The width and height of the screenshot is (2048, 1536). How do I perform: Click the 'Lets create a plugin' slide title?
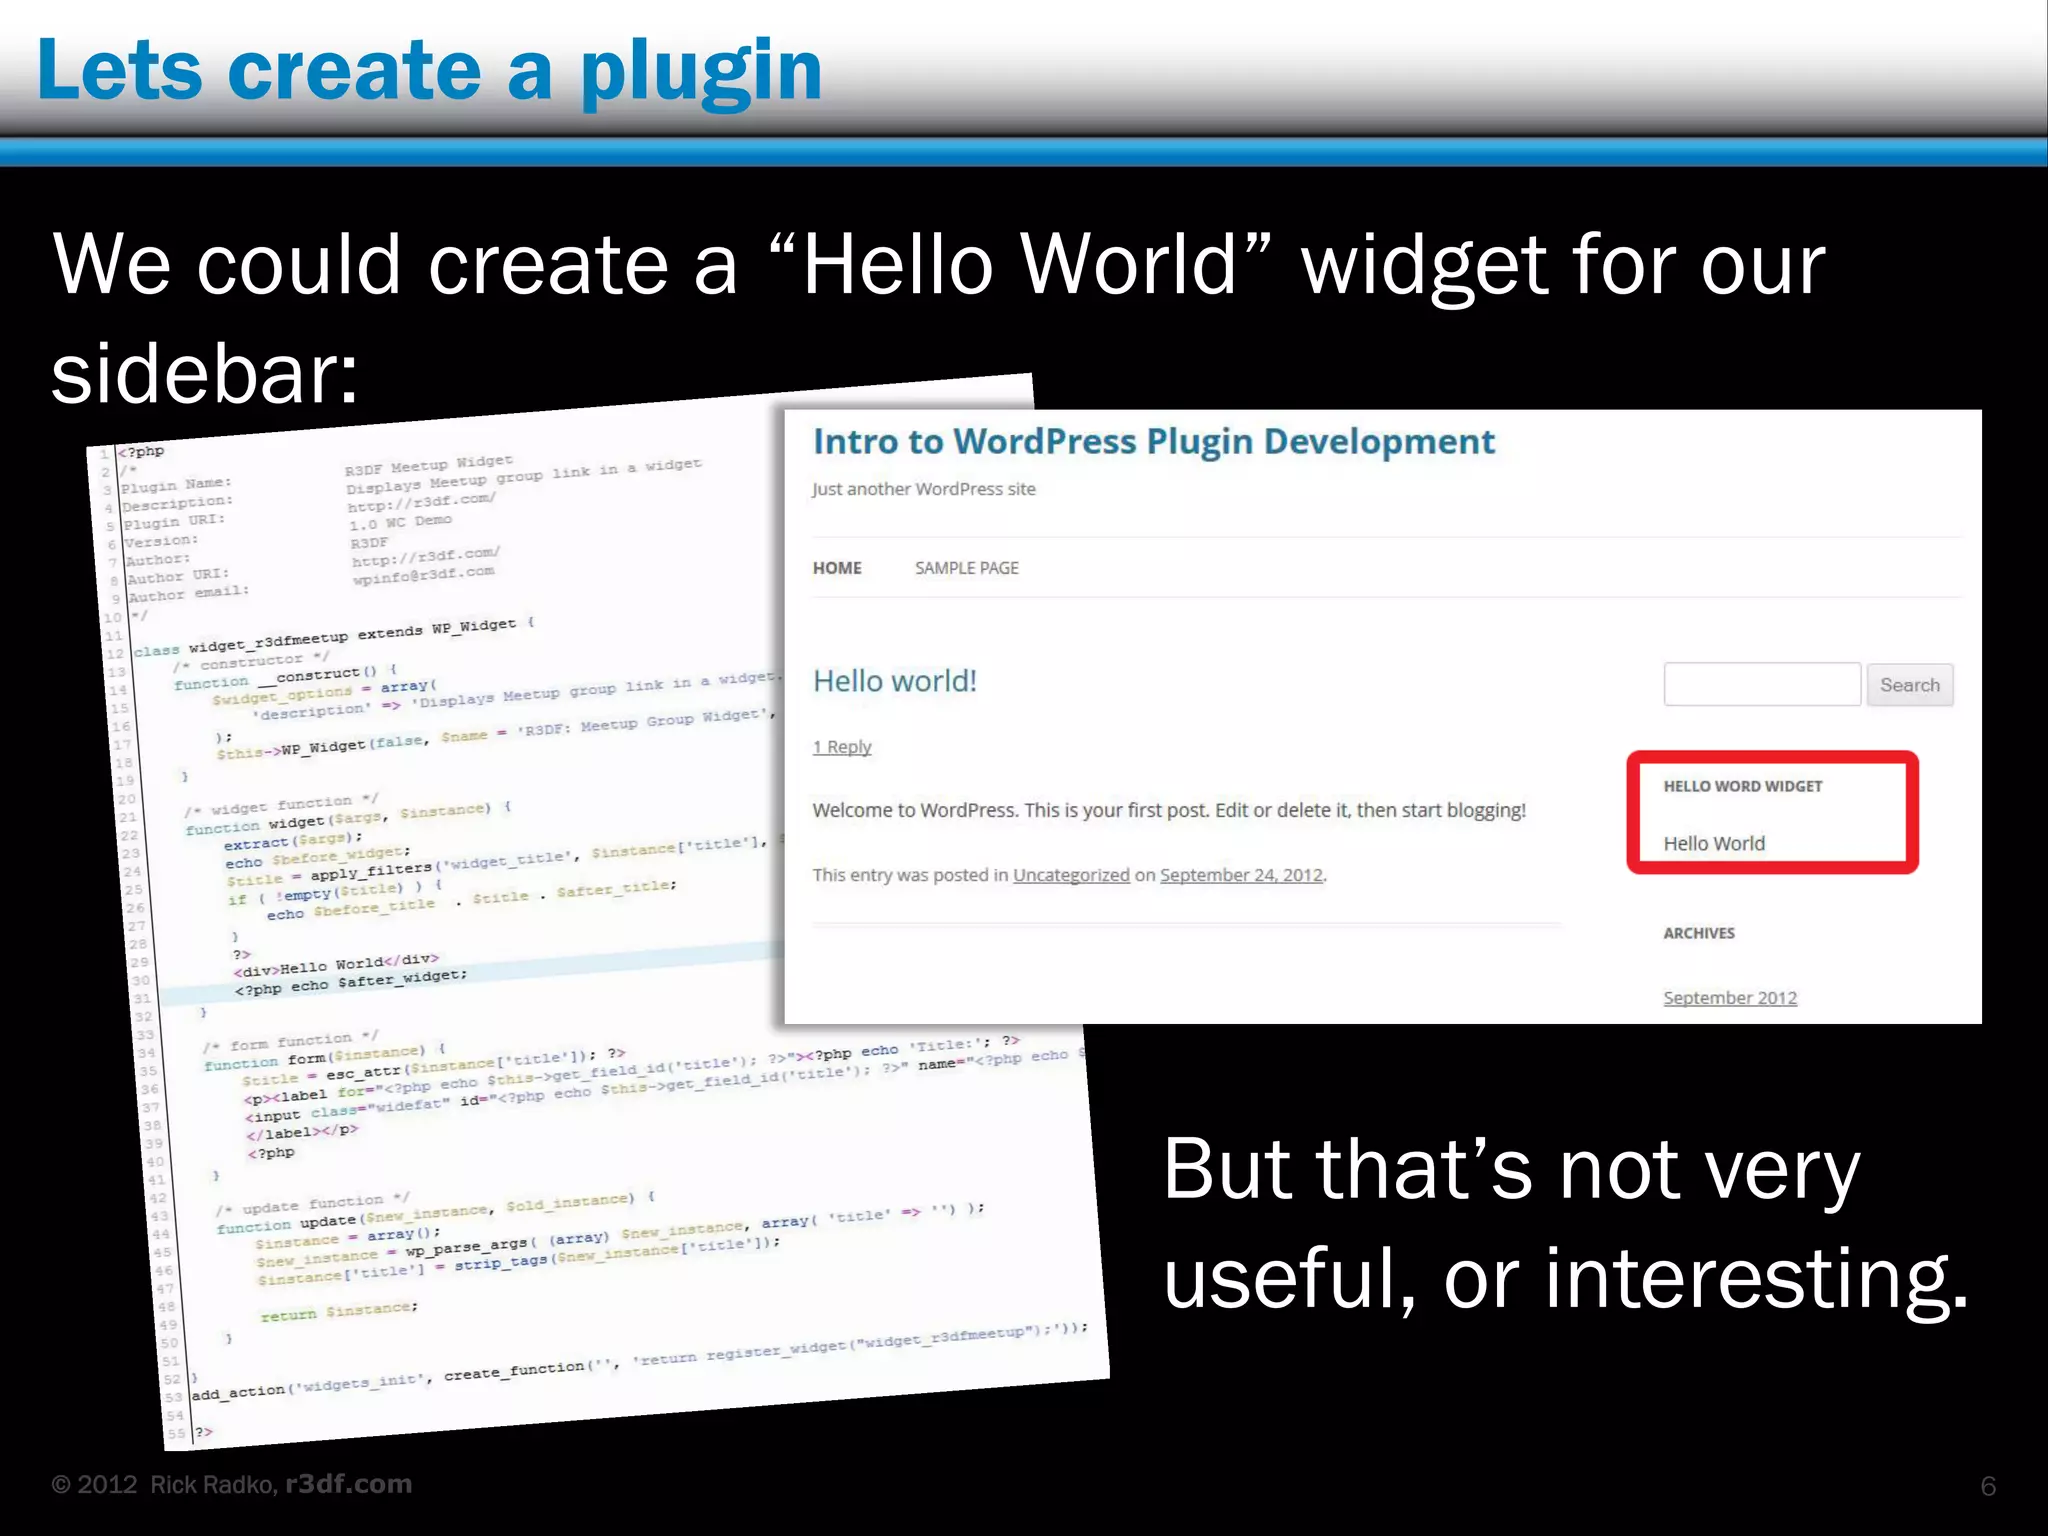tap(429, 70)
